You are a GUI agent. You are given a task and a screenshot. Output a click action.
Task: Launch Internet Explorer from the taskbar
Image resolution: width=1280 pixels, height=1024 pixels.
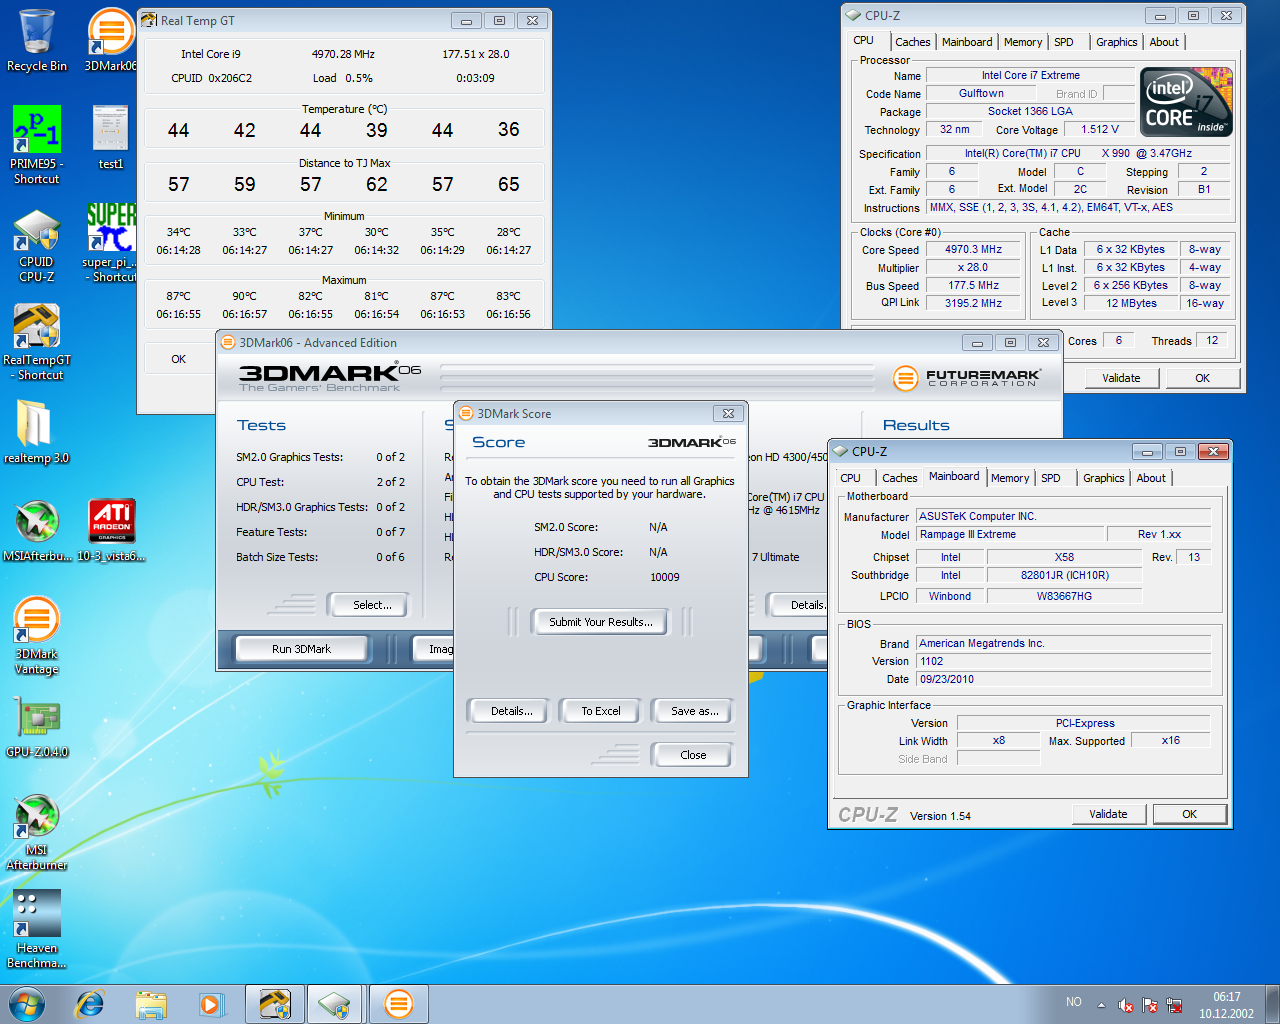[x=90, y=1004]
